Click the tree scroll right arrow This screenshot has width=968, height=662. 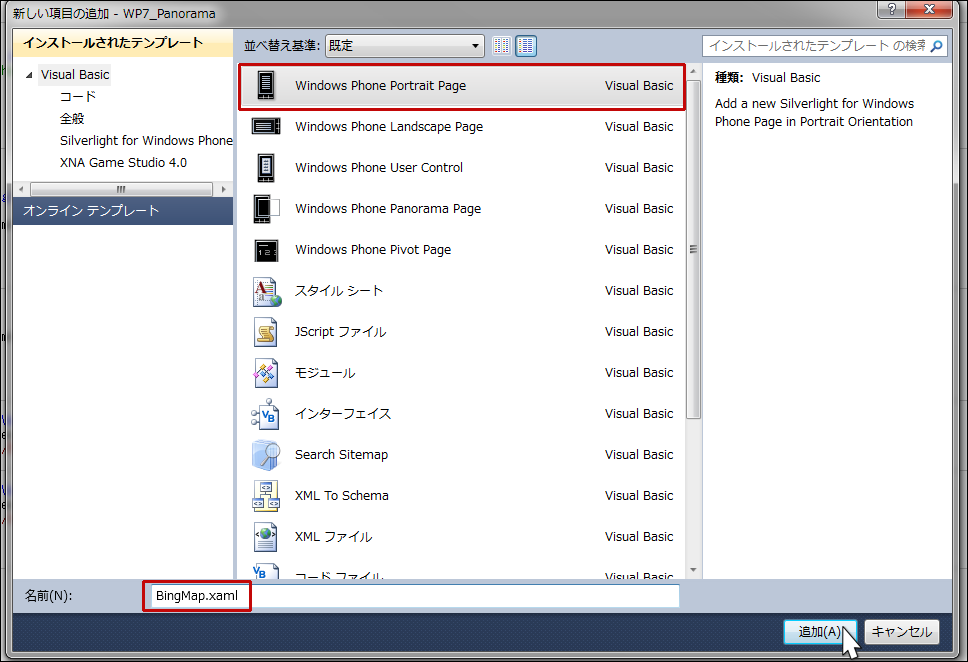[x=223, y=189]
